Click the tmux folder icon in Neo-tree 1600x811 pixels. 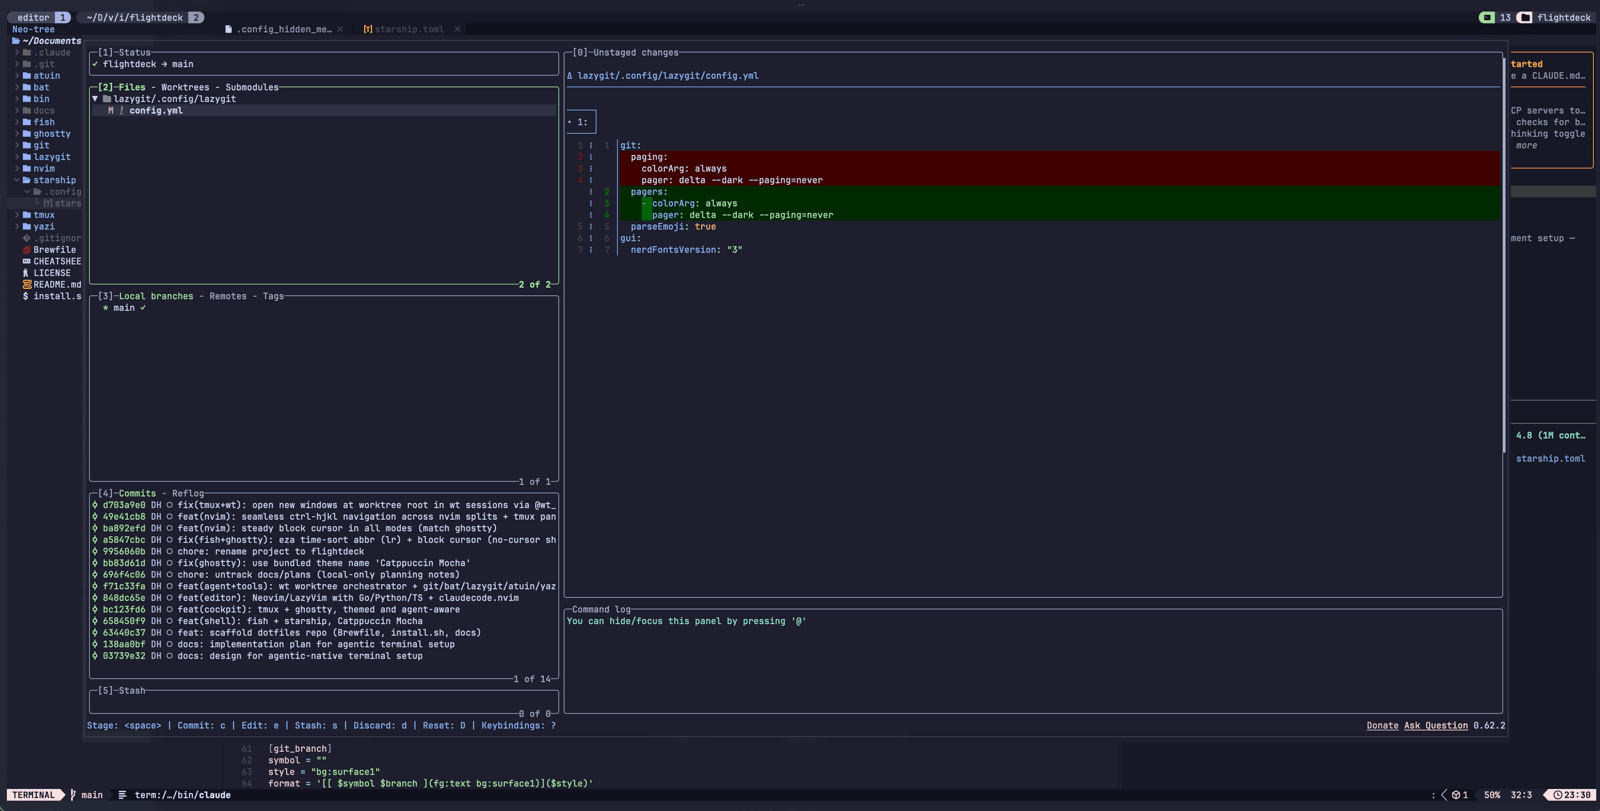coord(27,215)
